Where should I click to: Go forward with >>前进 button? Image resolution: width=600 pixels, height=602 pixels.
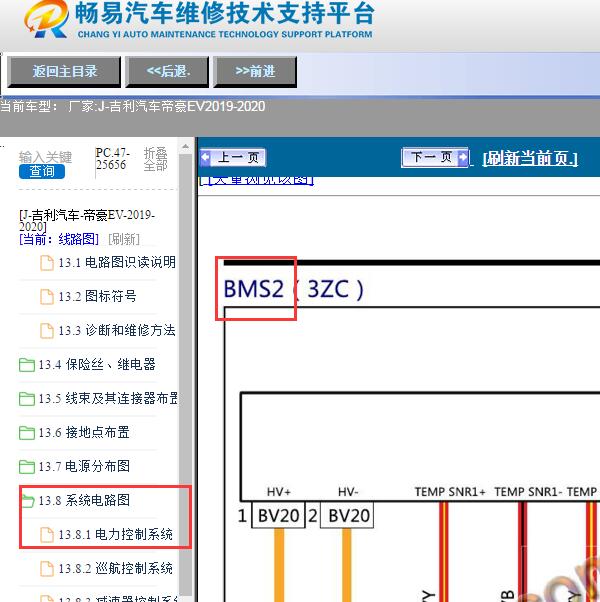pyautogui.click(x=255, y=71)
